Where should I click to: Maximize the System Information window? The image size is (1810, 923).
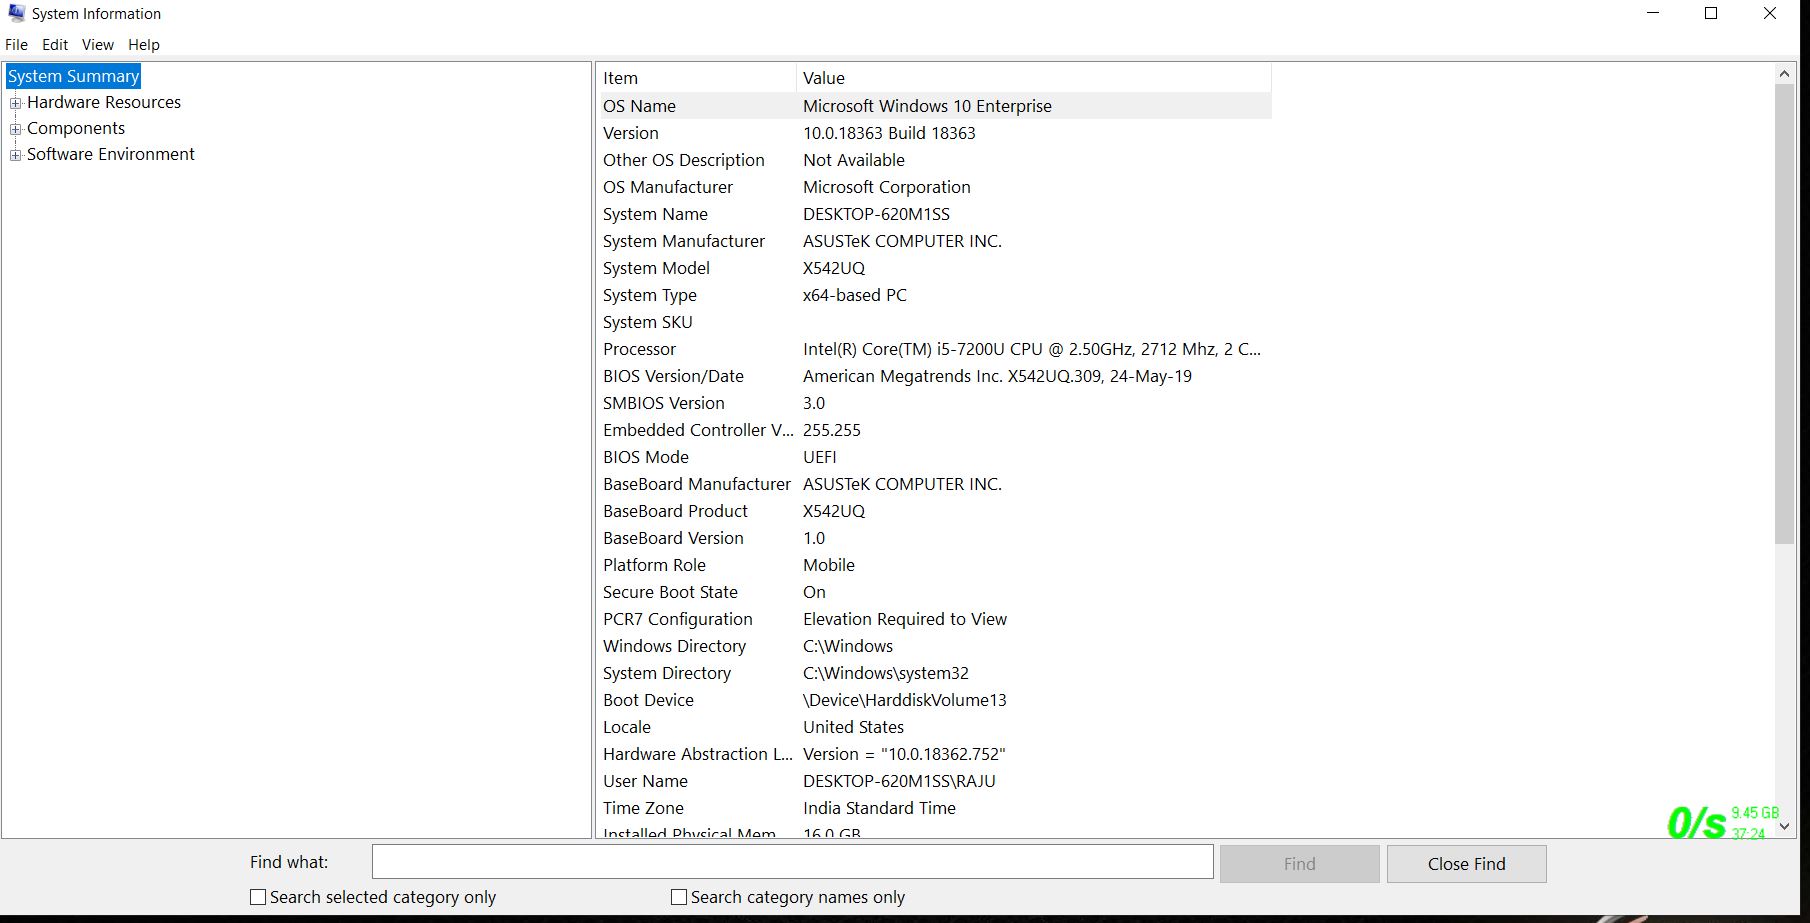1711,14
